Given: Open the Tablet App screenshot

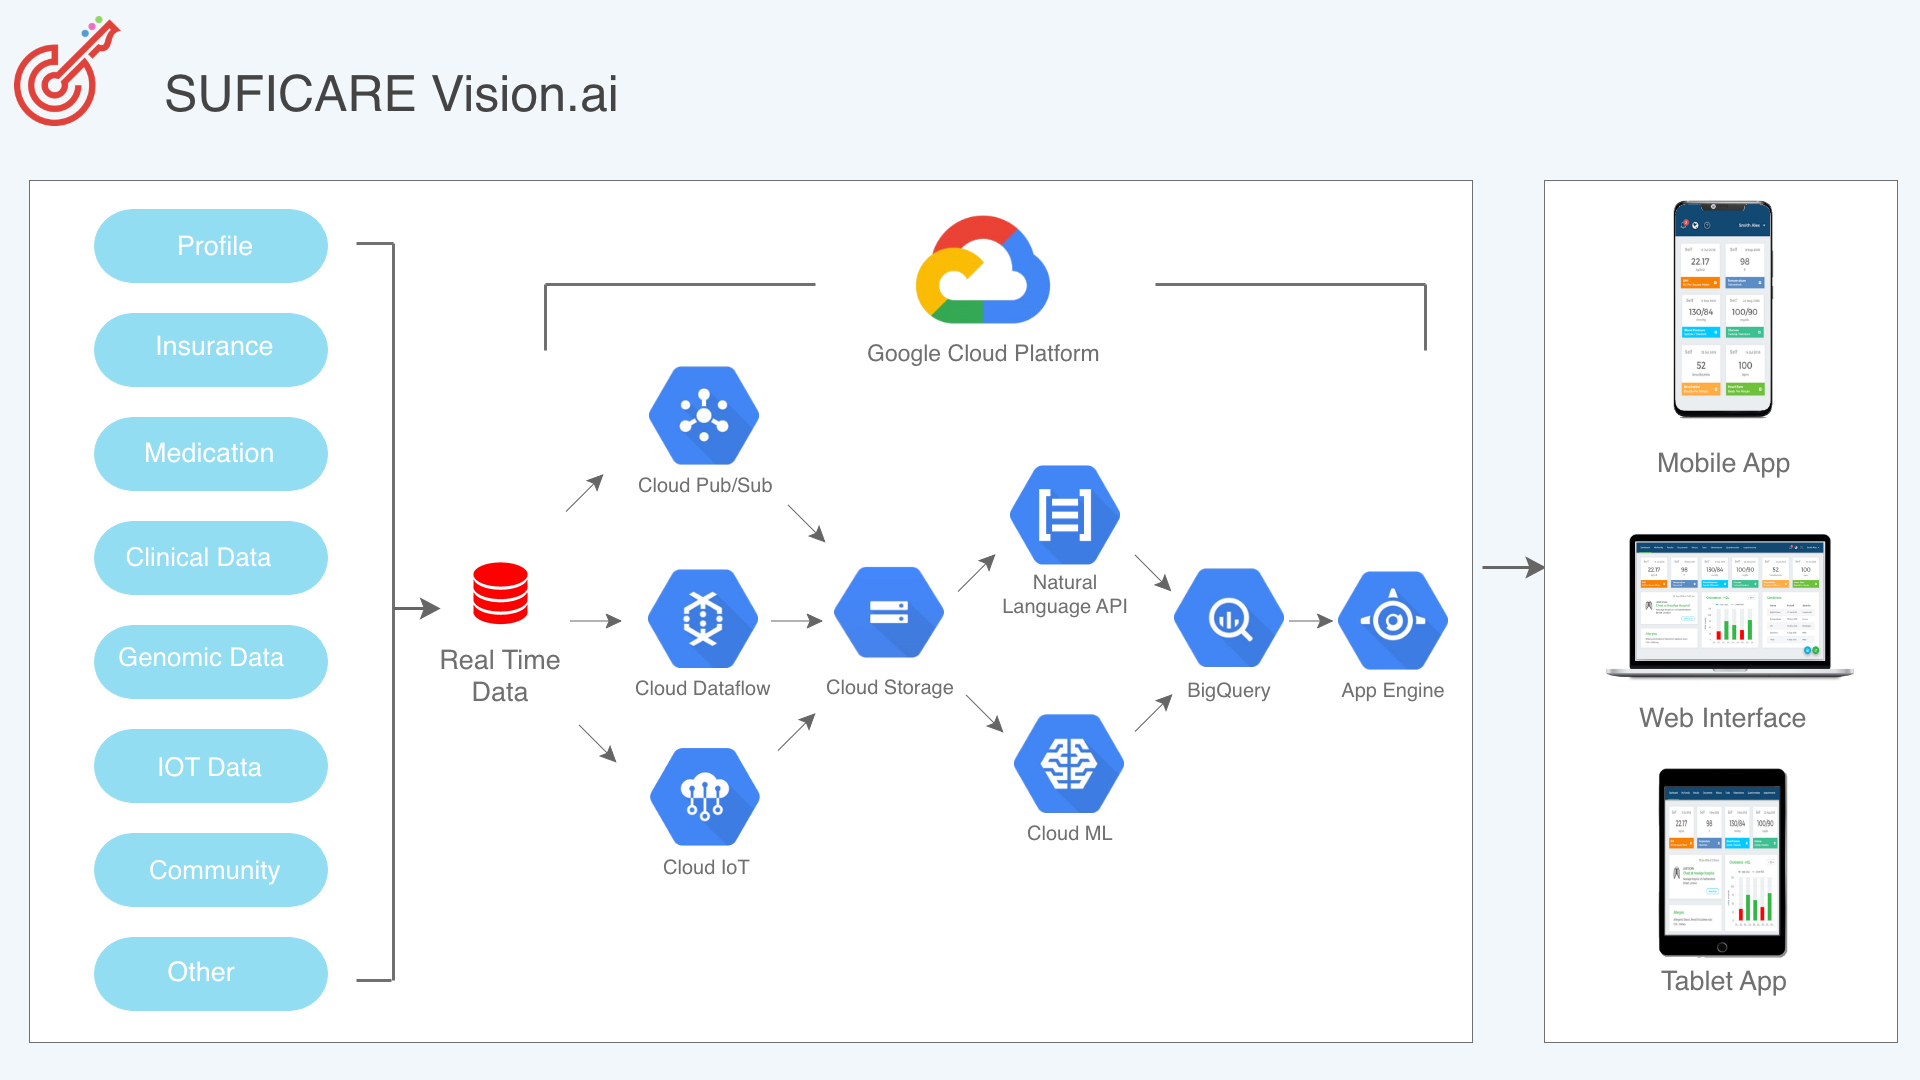Looking at the screenshot, I should [1722, 863].
